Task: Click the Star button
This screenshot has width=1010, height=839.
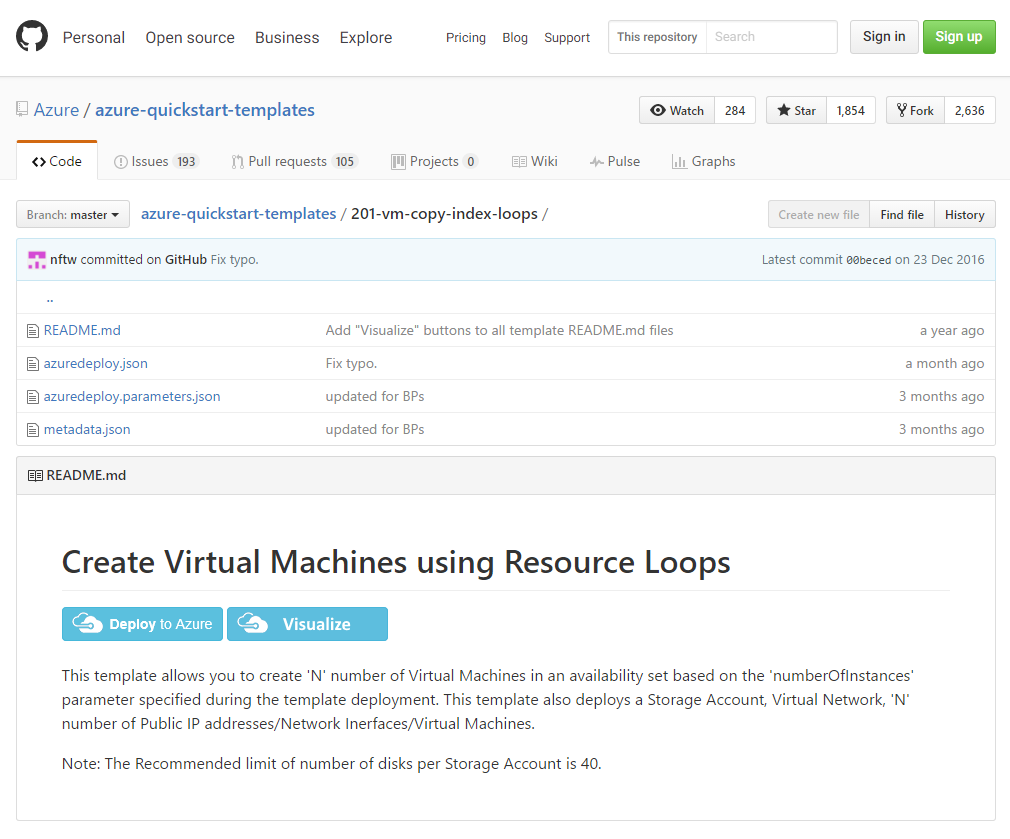Action: tap(796, 110)
